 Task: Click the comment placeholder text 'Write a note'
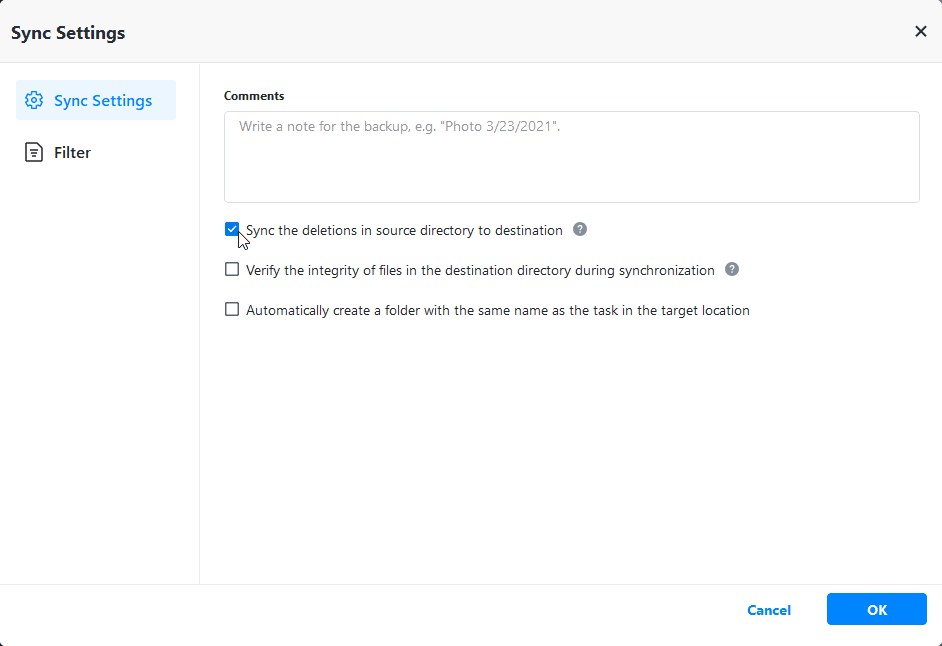click(399, 128)
